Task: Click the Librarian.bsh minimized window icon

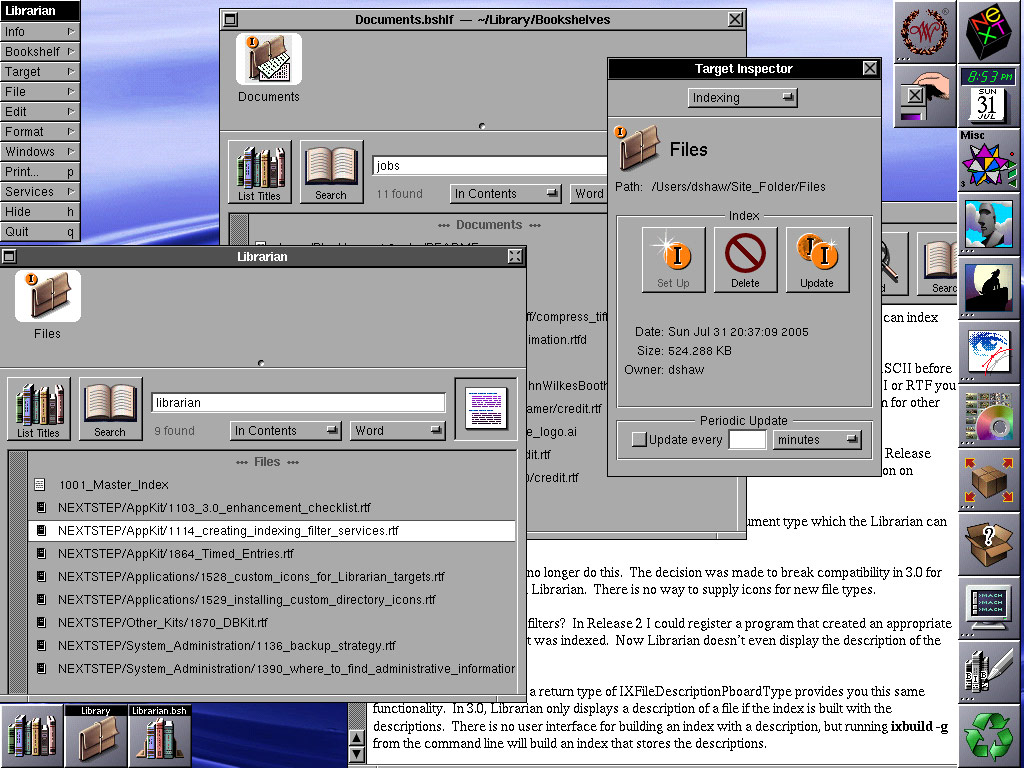Action: 159,735
